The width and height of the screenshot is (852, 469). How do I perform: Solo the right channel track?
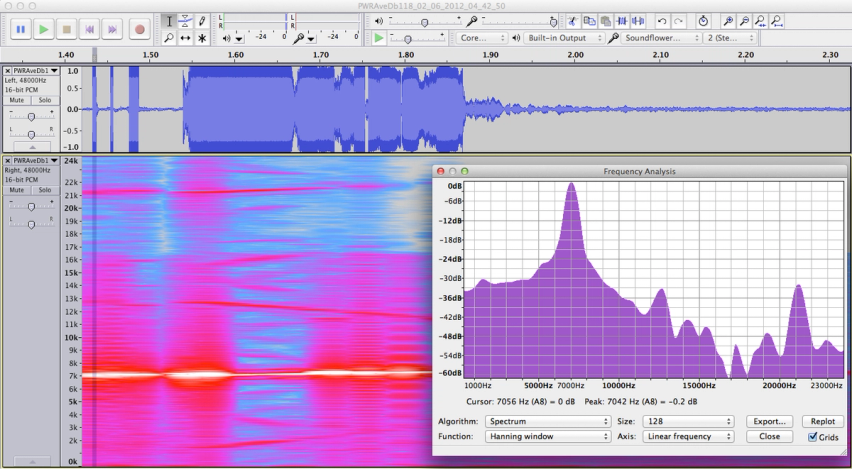click(x=45, y=190)
